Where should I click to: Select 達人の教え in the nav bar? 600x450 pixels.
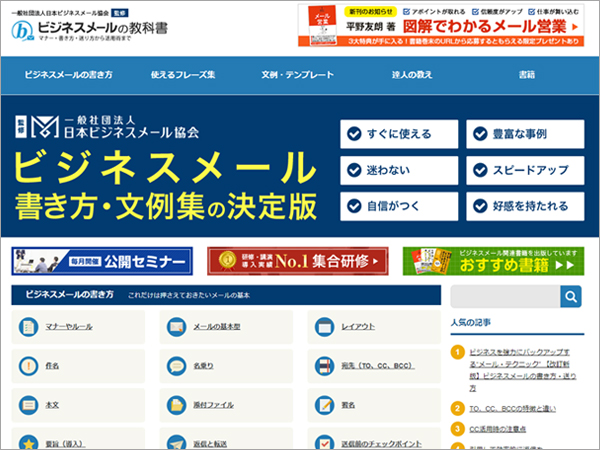click(x=412, y=75)
